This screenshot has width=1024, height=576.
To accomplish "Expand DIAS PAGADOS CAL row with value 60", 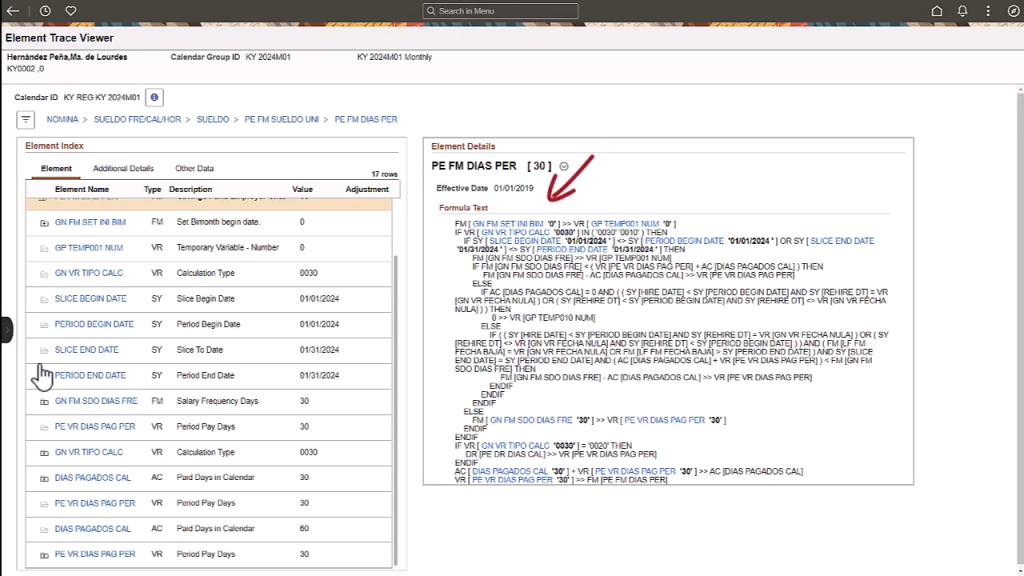I will [44, 529].
